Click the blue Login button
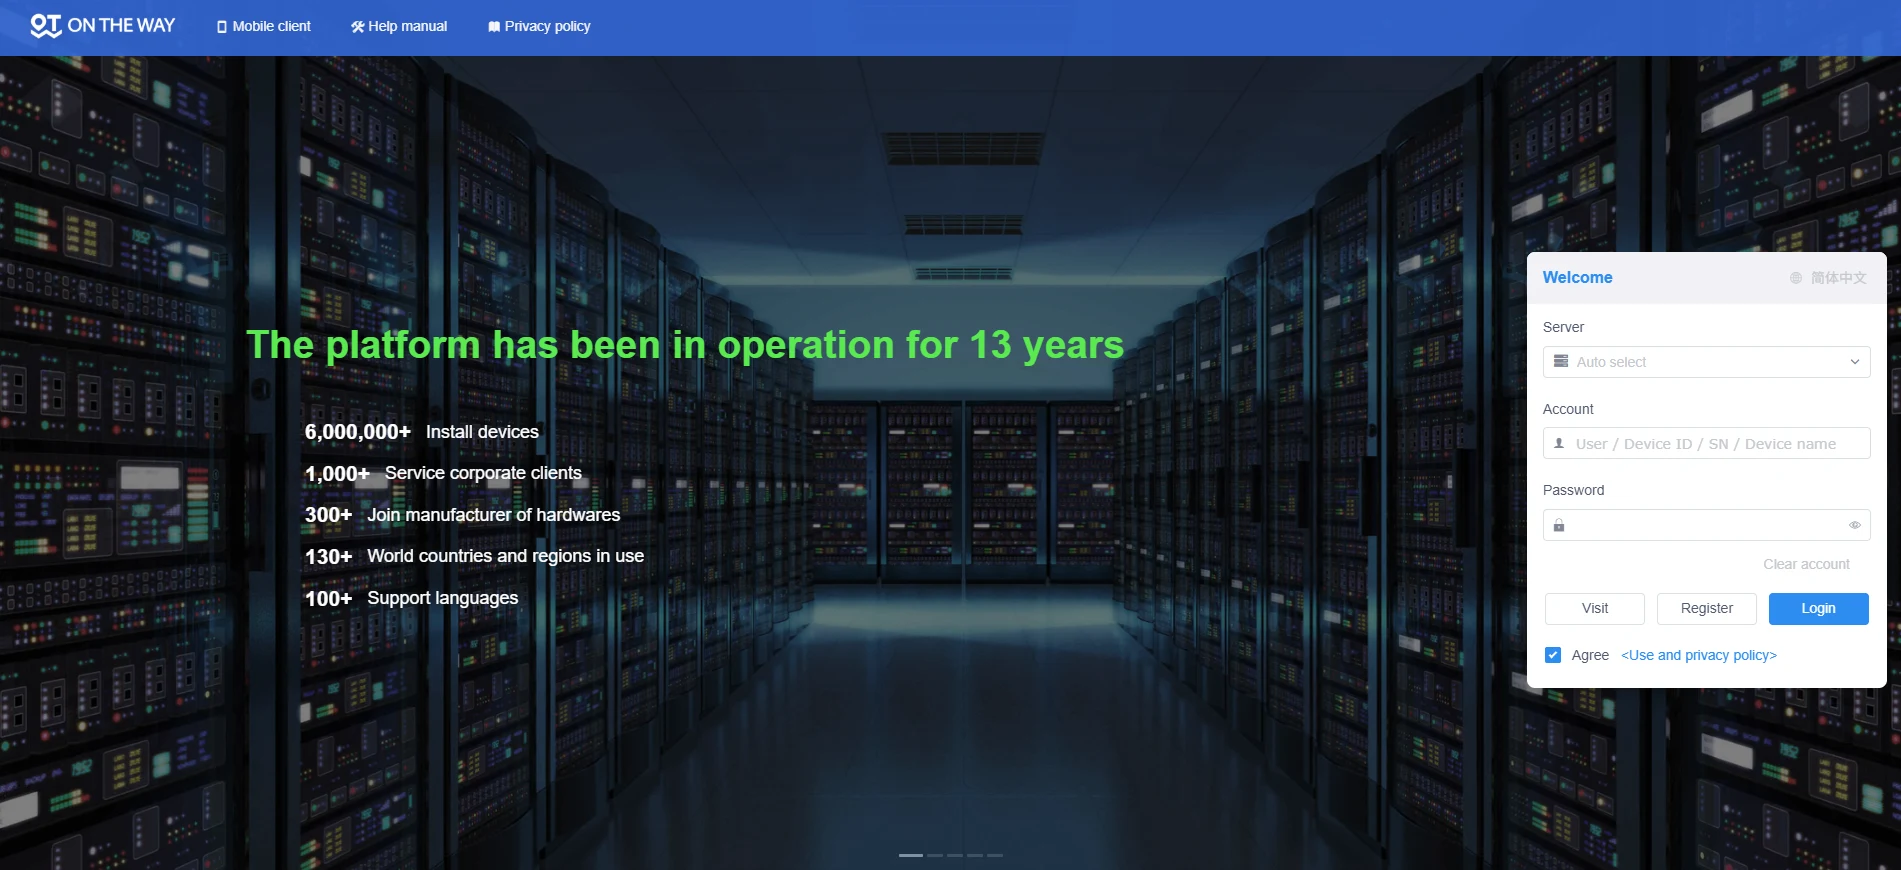The image size is (1901, 870). 1818,608
